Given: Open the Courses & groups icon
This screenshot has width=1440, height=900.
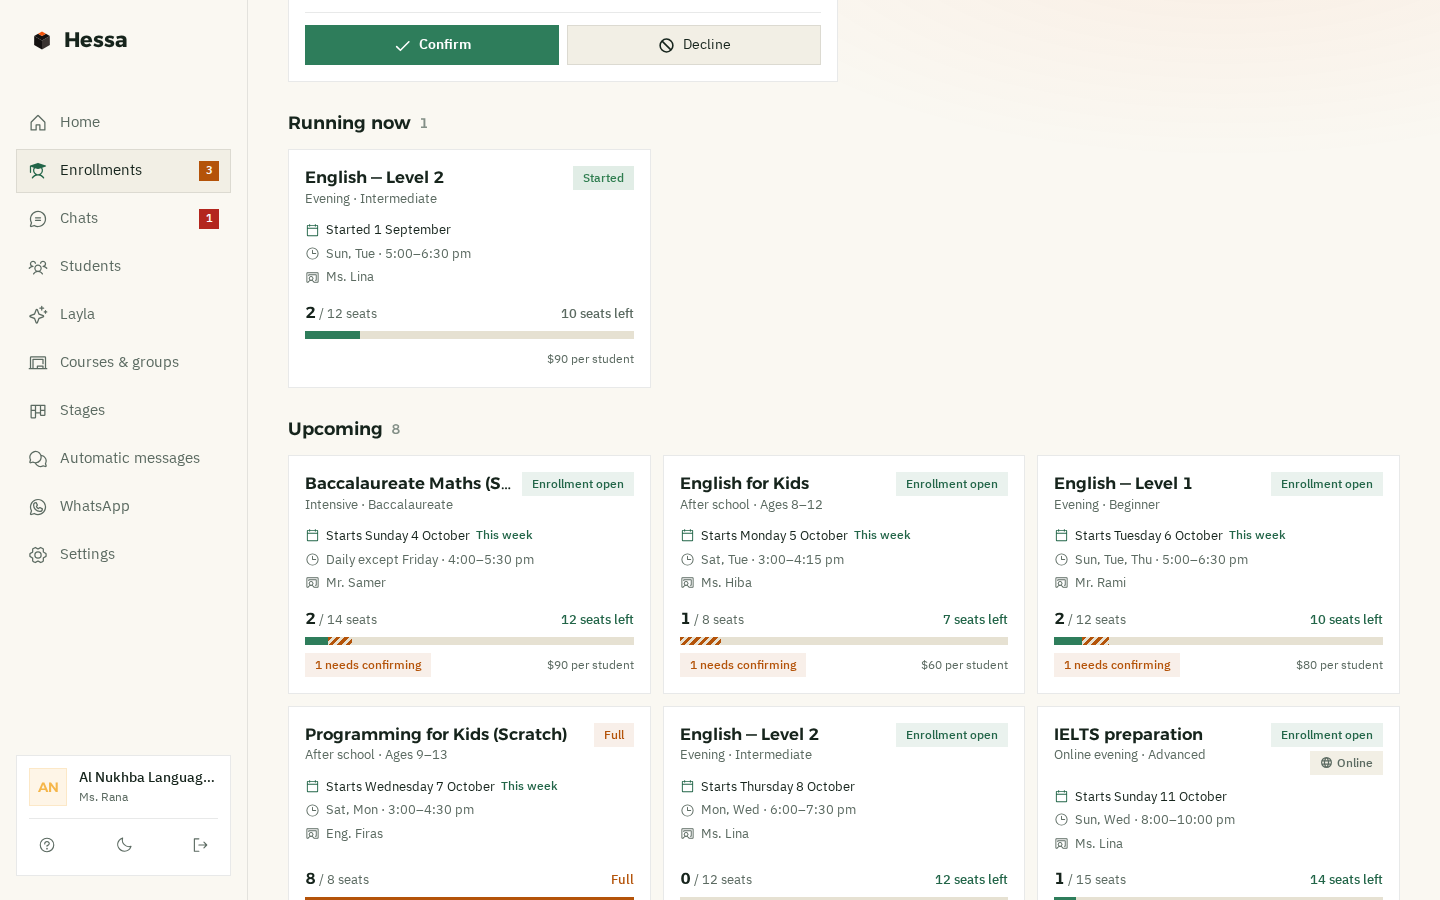Looking at the screenshot, I should click(x=38, y=363).
